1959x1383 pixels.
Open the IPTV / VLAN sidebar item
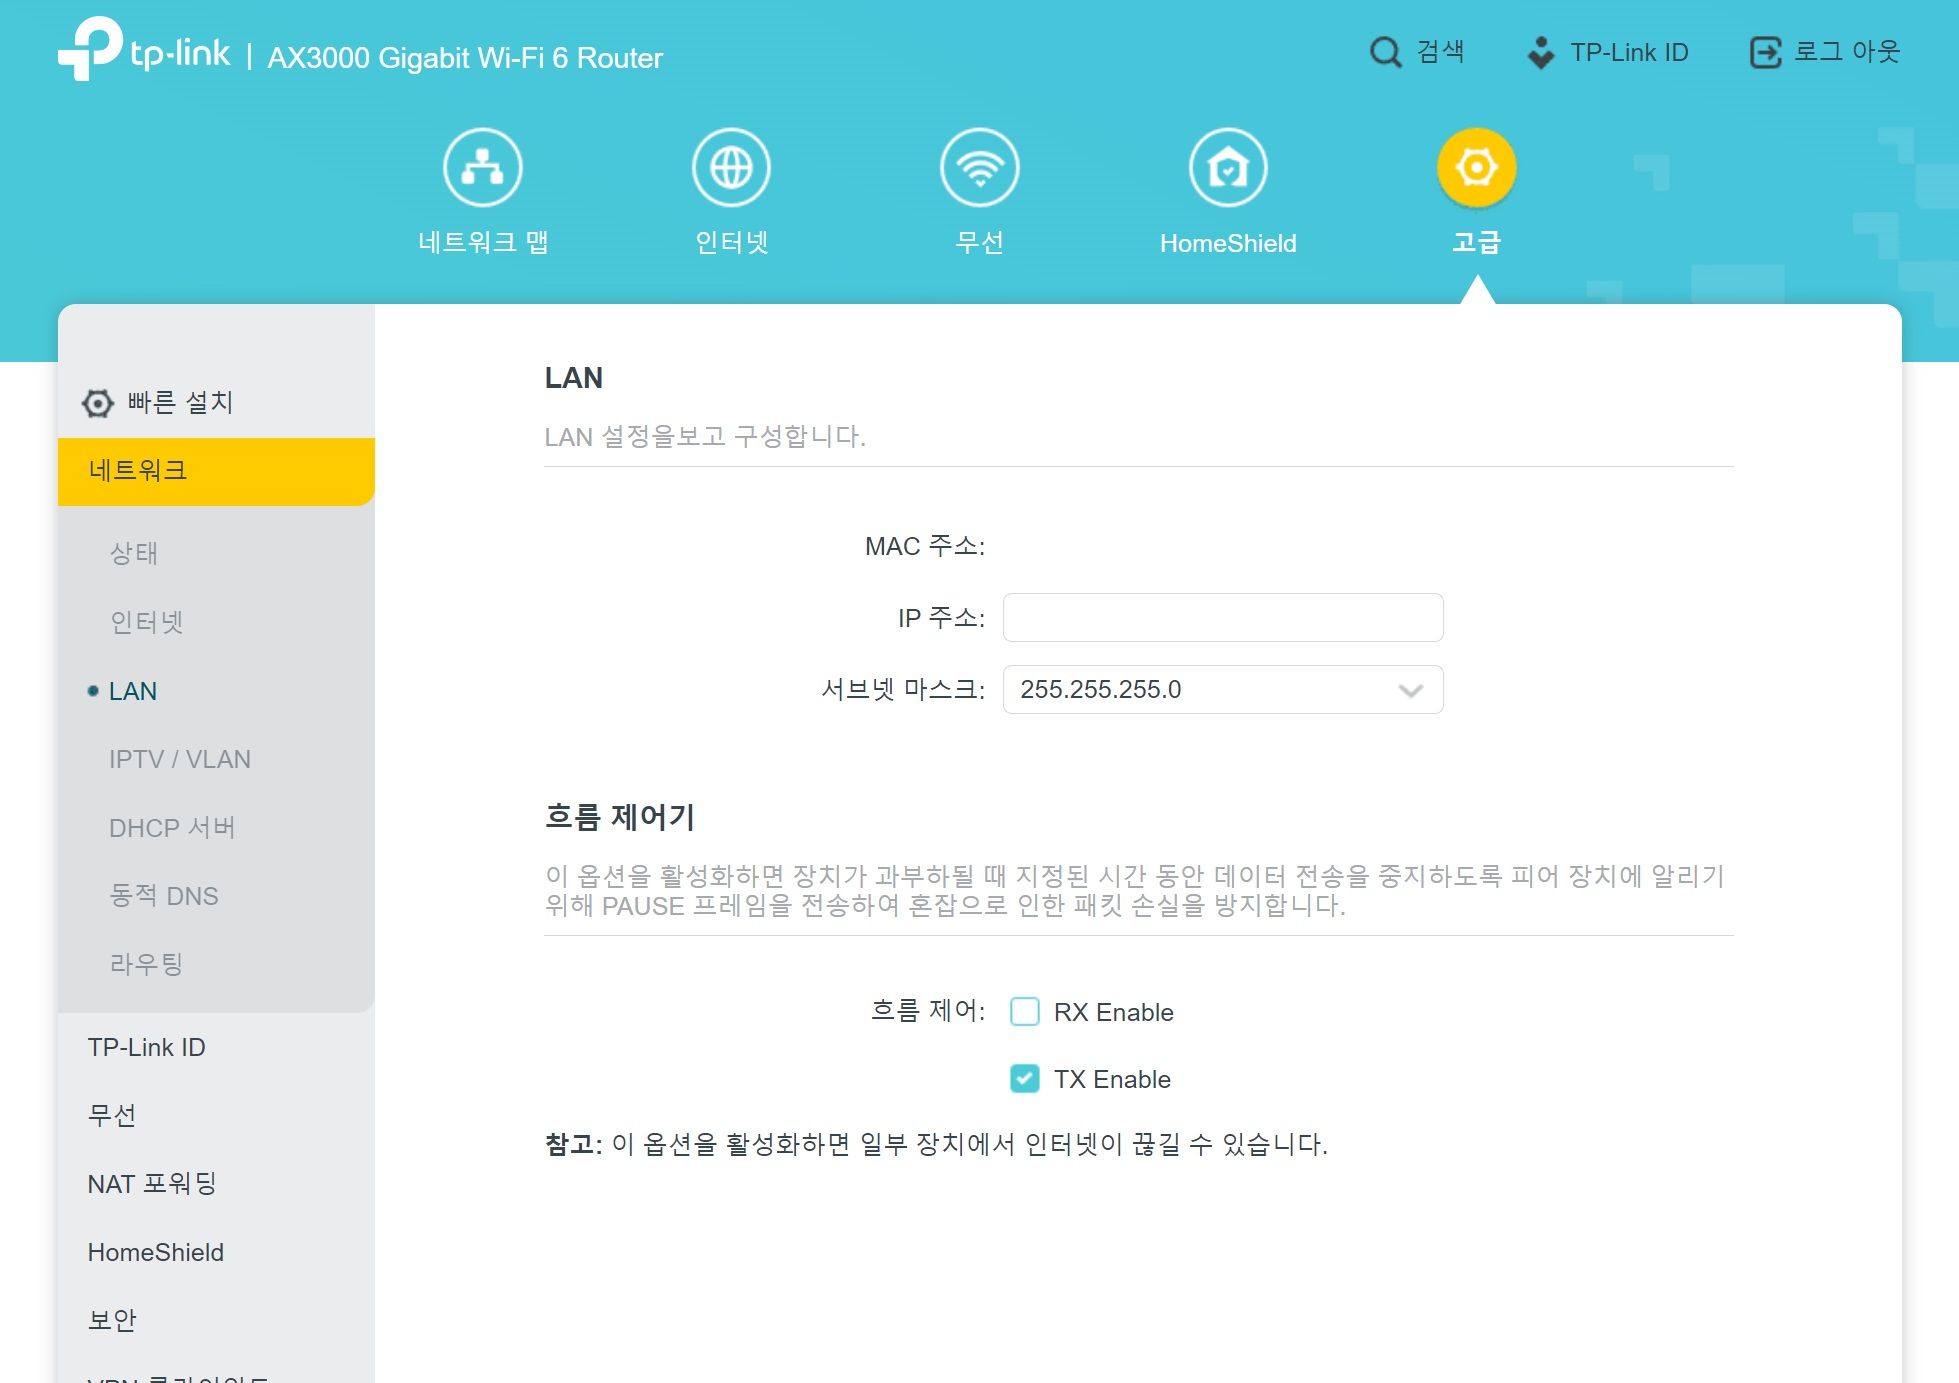(x=180, y=759)
